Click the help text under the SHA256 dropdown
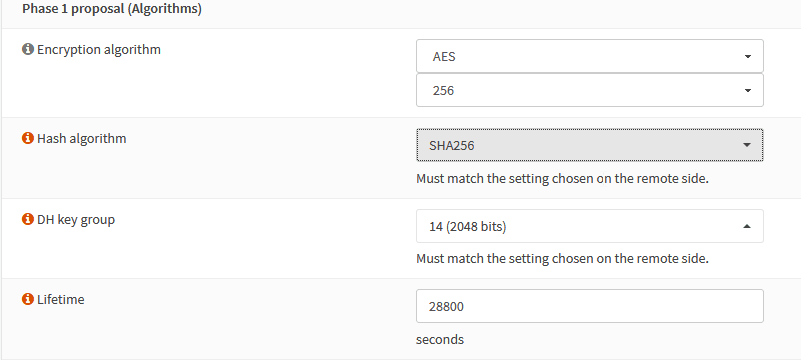This screenshot has width=801, height=360. (x=562, y=179)
